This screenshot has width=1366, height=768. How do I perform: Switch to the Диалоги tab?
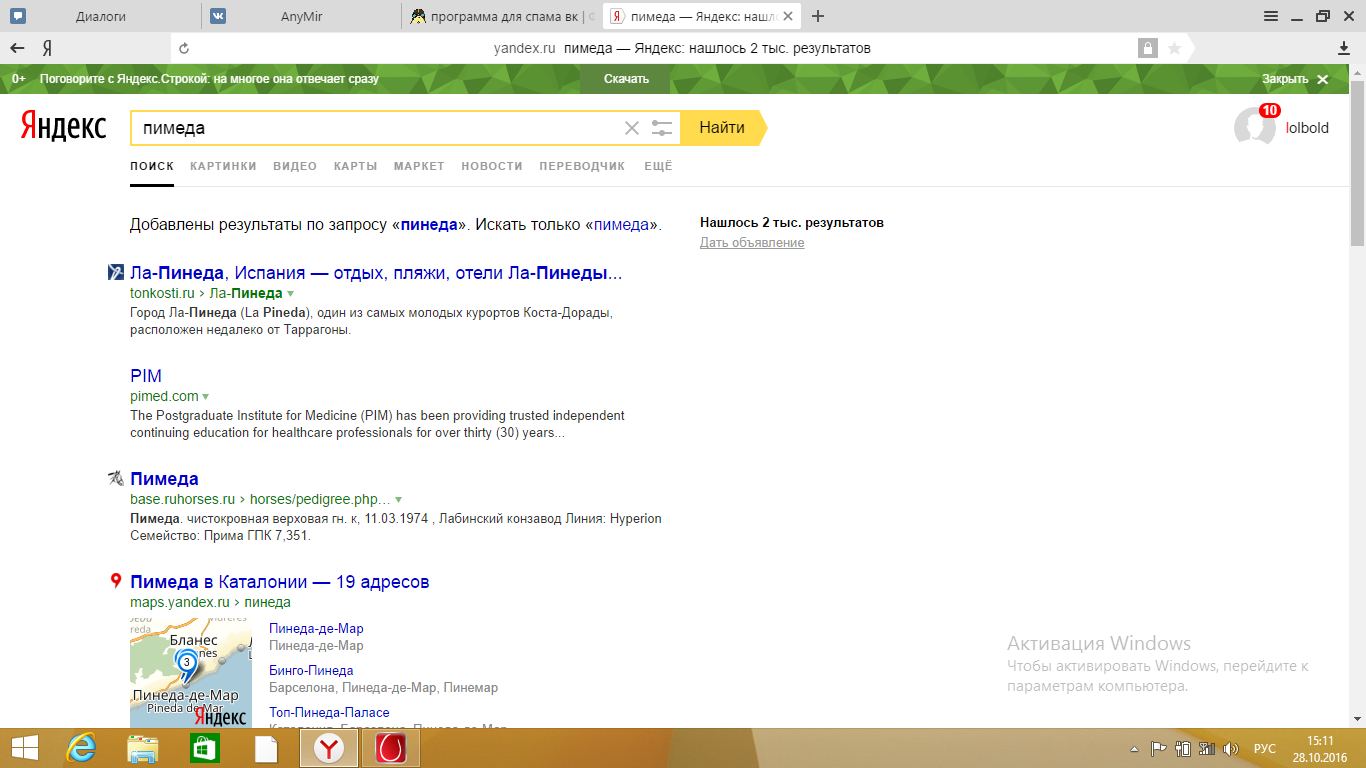100,16
